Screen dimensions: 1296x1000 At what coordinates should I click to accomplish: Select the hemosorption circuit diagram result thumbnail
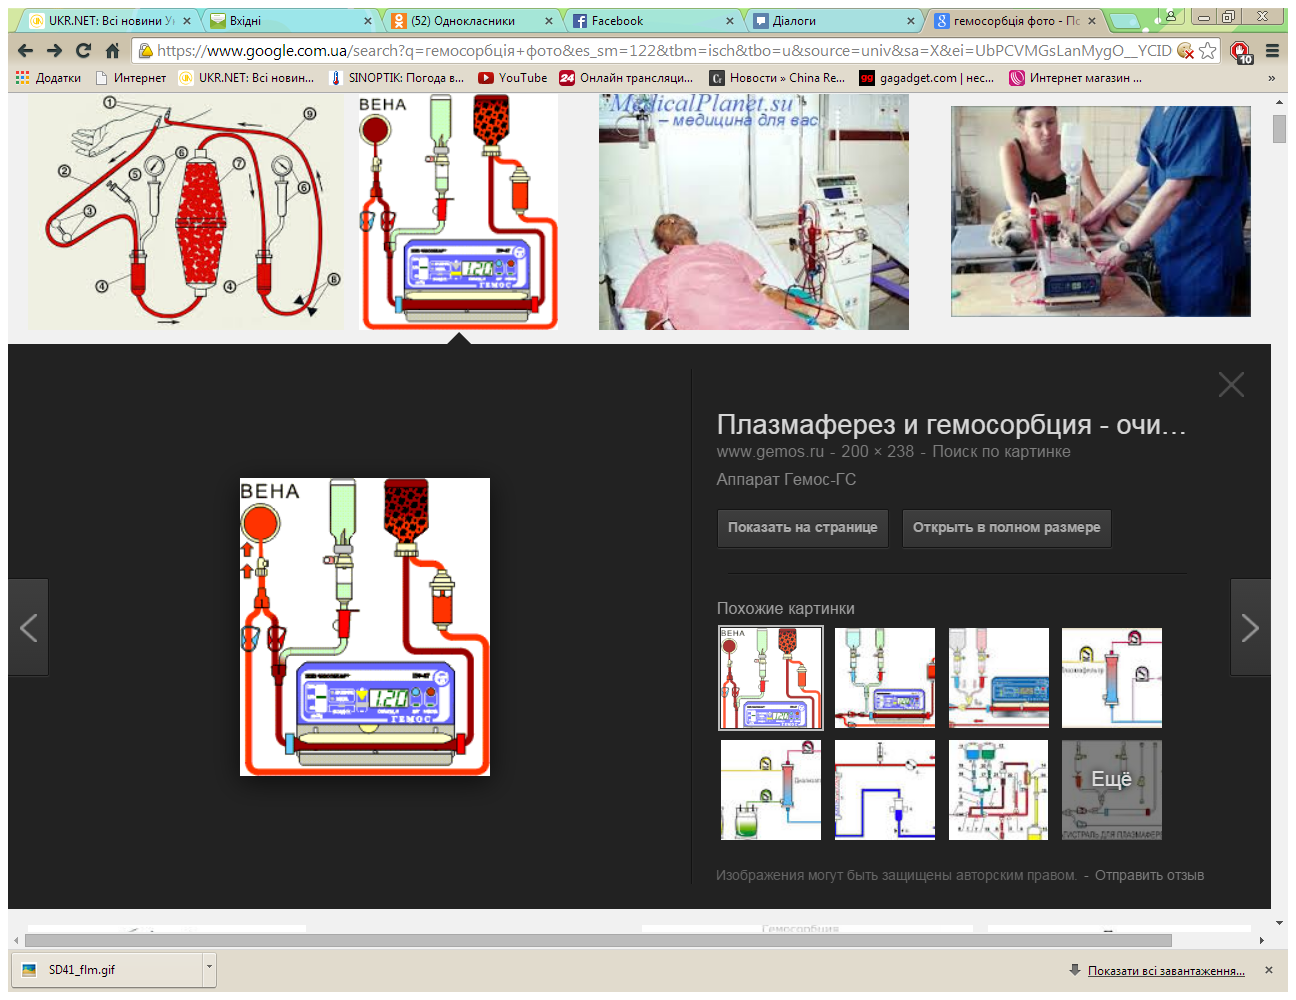click(x=185, y=212)
